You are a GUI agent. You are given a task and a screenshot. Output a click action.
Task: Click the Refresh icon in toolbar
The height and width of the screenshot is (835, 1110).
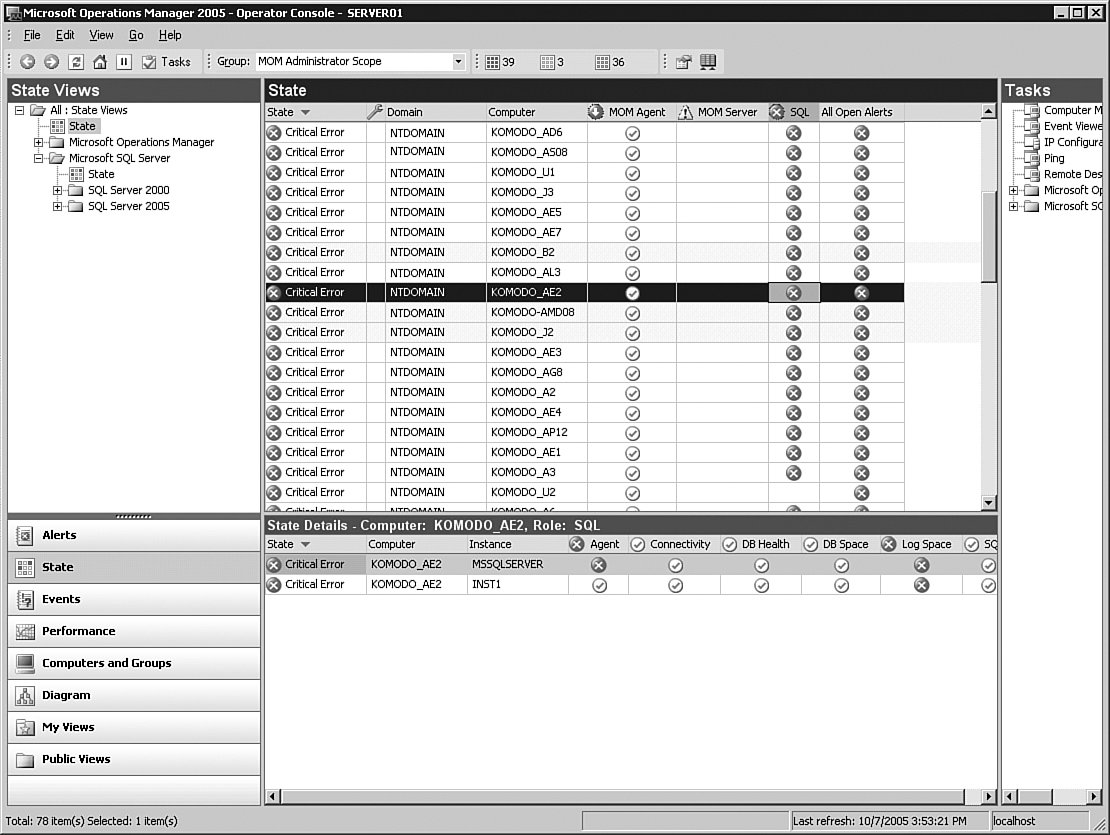point(76,62)
